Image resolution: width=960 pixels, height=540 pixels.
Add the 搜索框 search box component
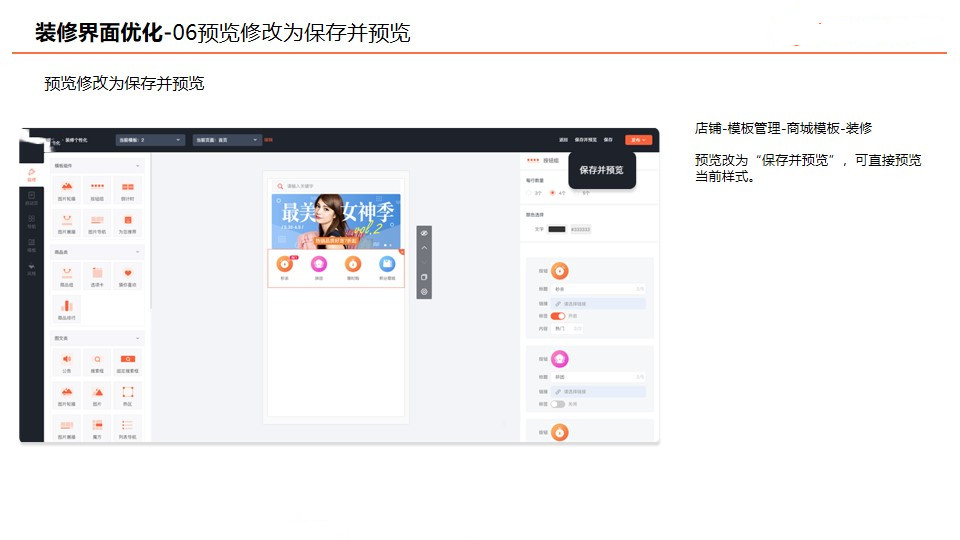pyautogui.click(x=97, y=362)
